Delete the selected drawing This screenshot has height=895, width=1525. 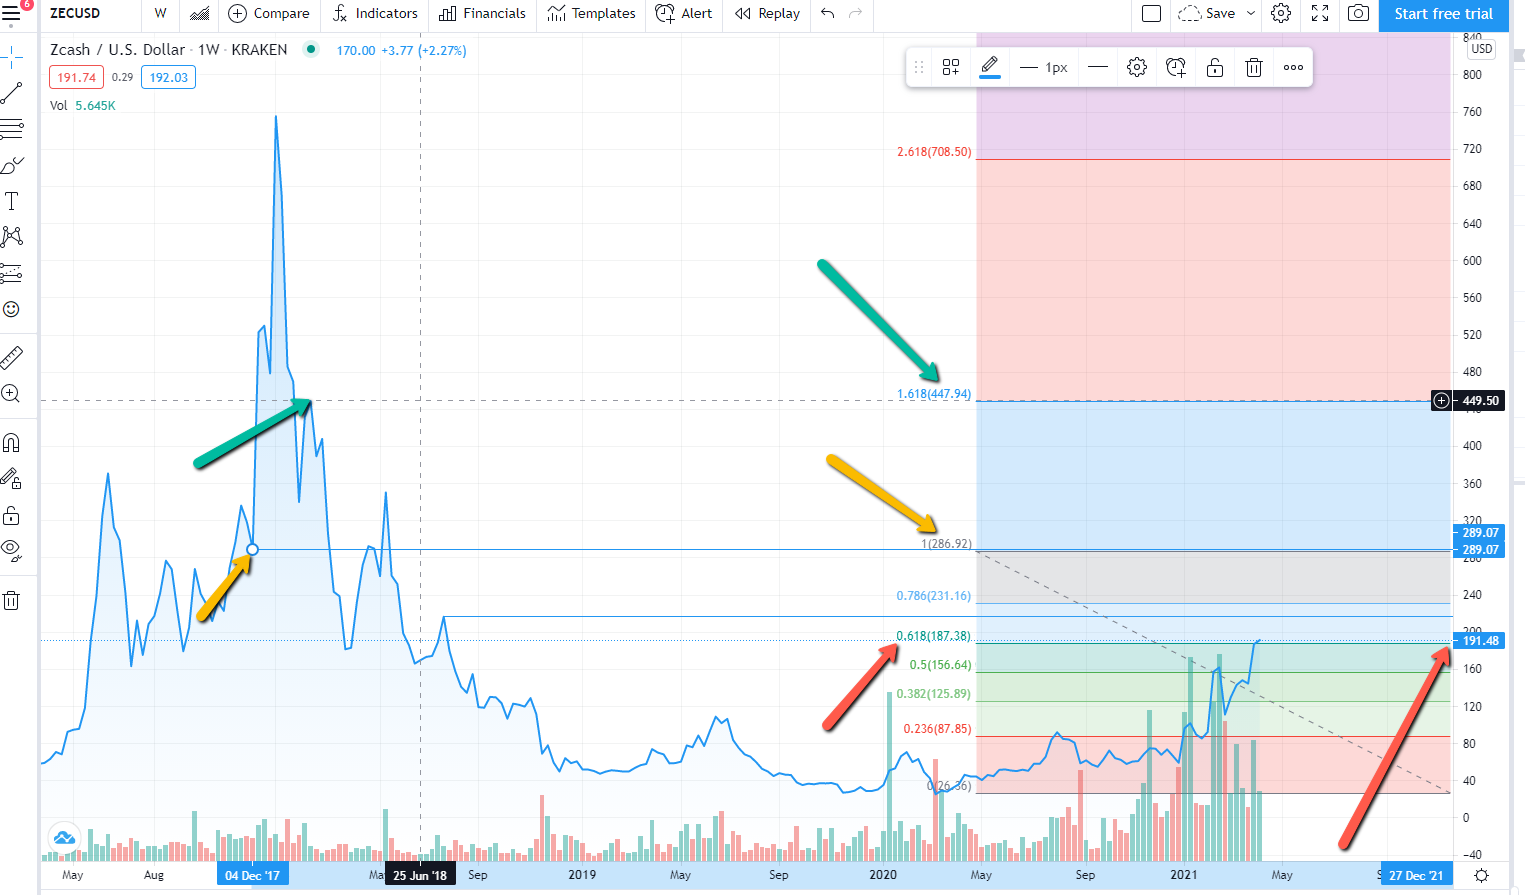(x=1254, y=67)
